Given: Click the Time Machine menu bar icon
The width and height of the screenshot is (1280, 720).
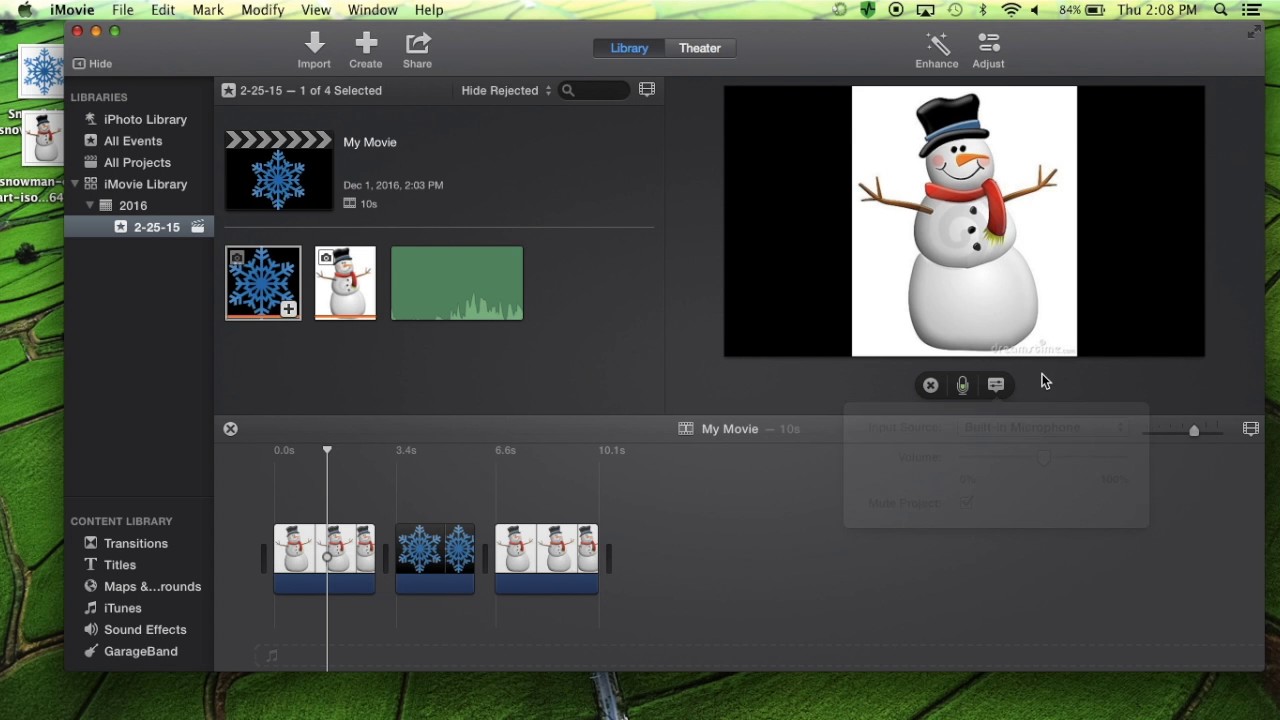Looking at the screenshot, I should pos(955,10).
